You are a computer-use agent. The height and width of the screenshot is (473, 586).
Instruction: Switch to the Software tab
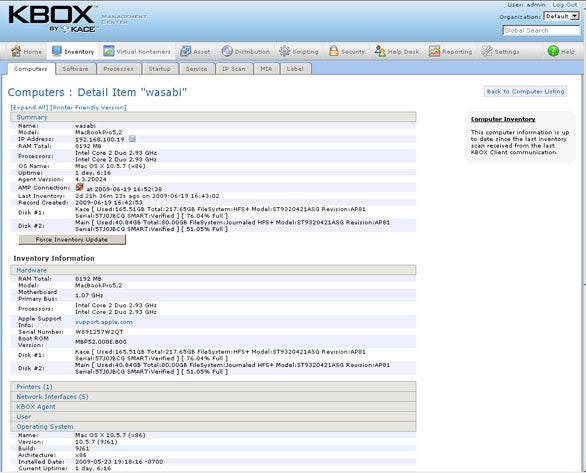[x=75, y=69]
